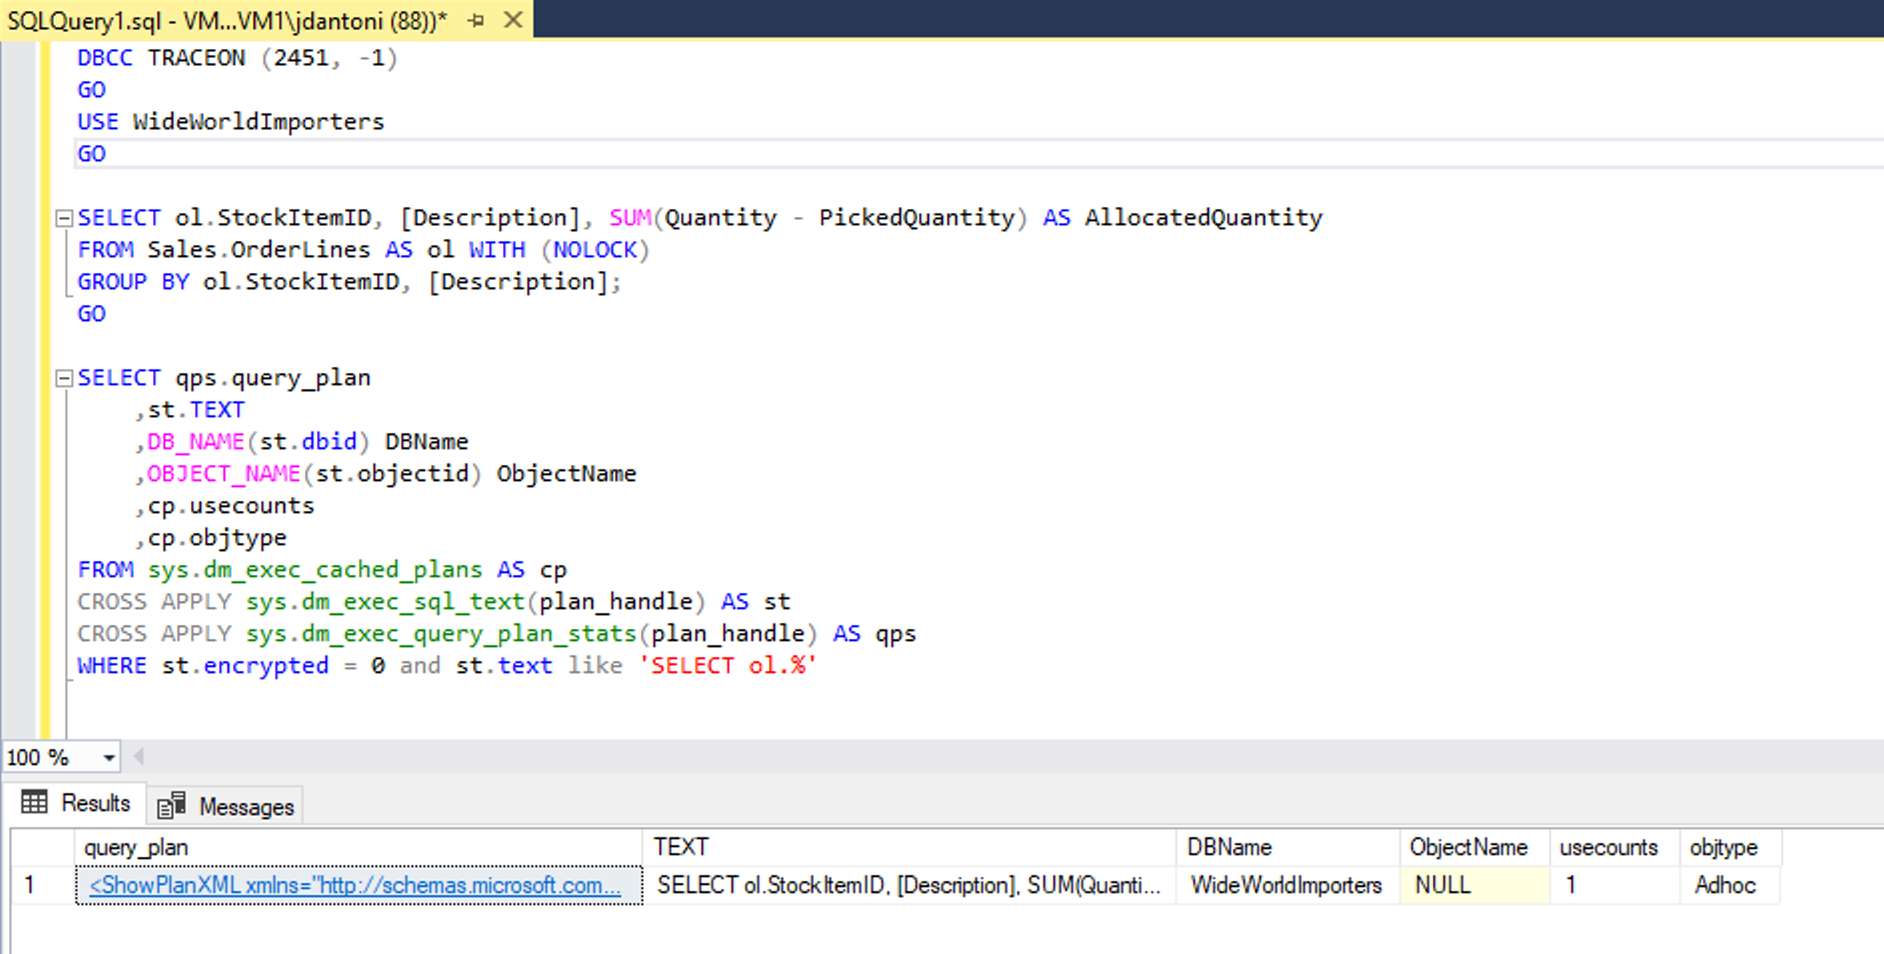Screen dimensions: 1884x954
Task: Click the pin icon on the query tab
Action: click(477, 19)
